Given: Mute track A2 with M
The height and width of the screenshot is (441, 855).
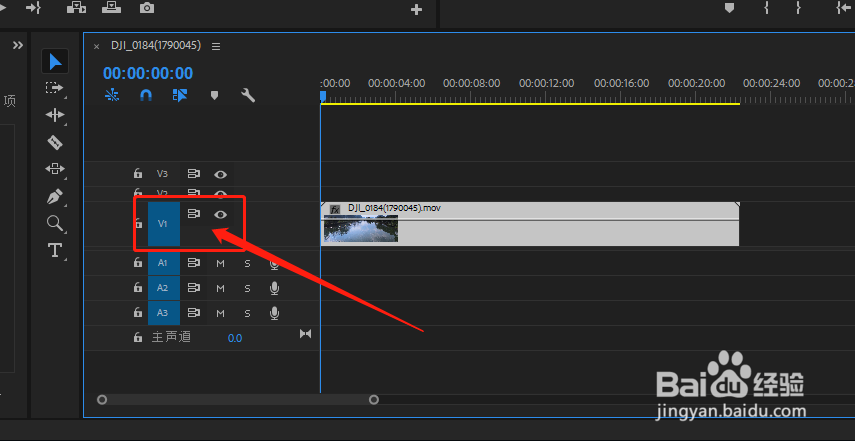Looking at the screenshot, I should (x=220, y=288).
